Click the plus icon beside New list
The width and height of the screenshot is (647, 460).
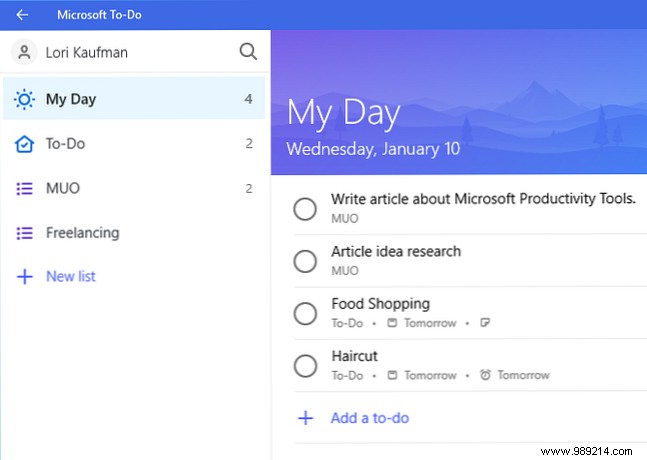tap(25, 276)
